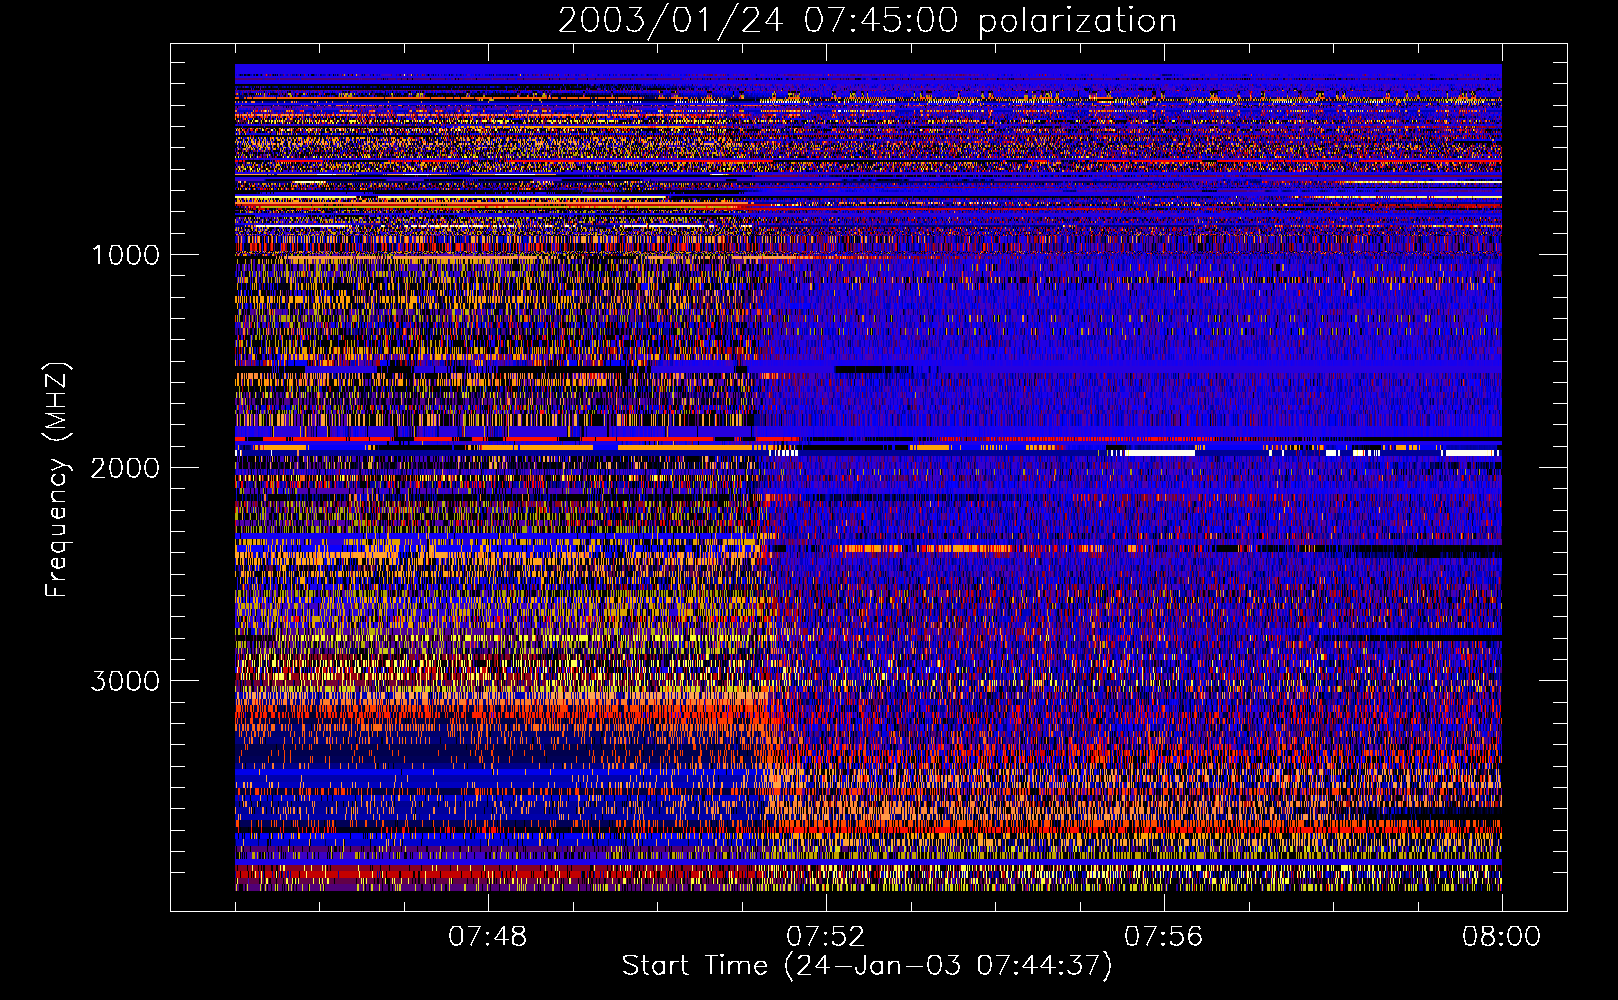Click the '3000' frequency tick label

click(125, 681)
